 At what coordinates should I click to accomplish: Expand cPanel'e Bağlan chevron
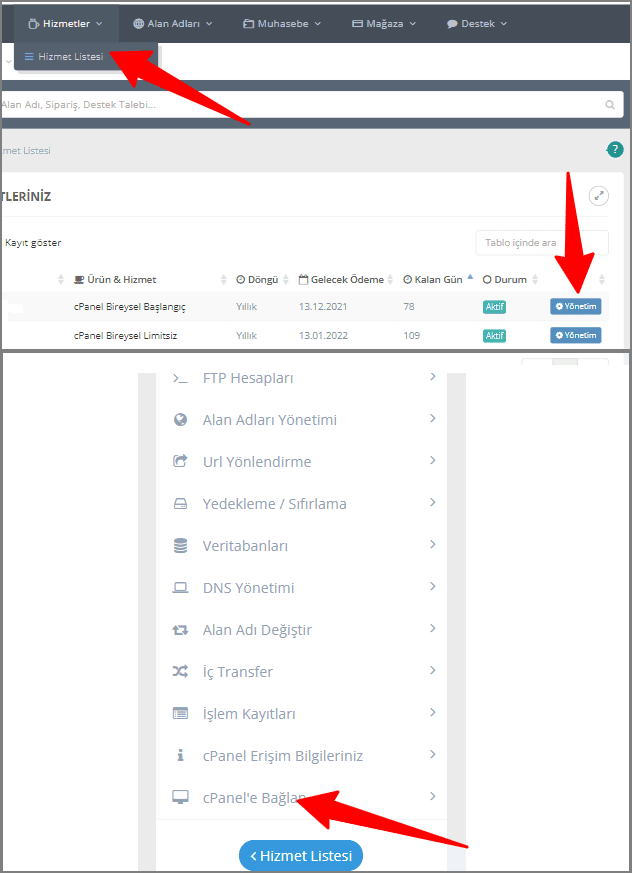tap(433, 796)
